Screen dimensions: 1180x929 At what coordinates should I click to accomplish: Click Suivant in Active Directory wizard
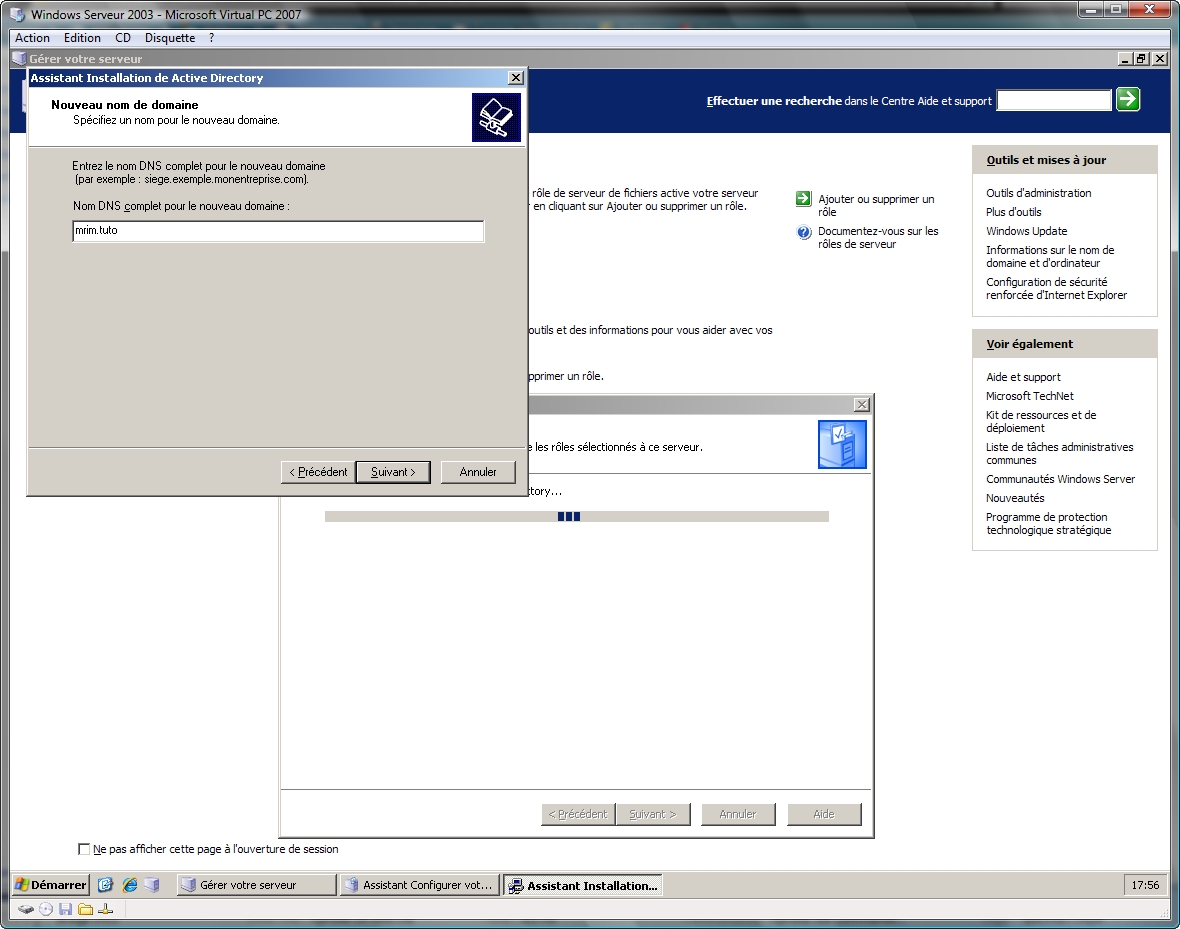pos(393,472)
